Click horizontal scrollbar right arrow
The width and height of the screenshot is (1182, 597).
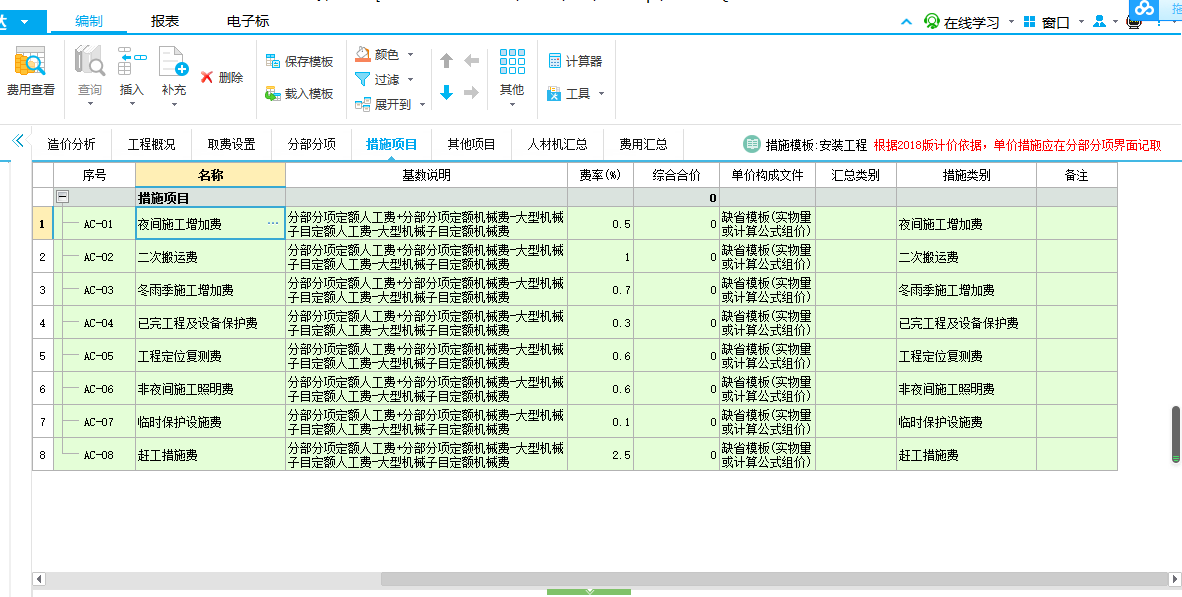pyautogui.click(x=1174, y=579)
